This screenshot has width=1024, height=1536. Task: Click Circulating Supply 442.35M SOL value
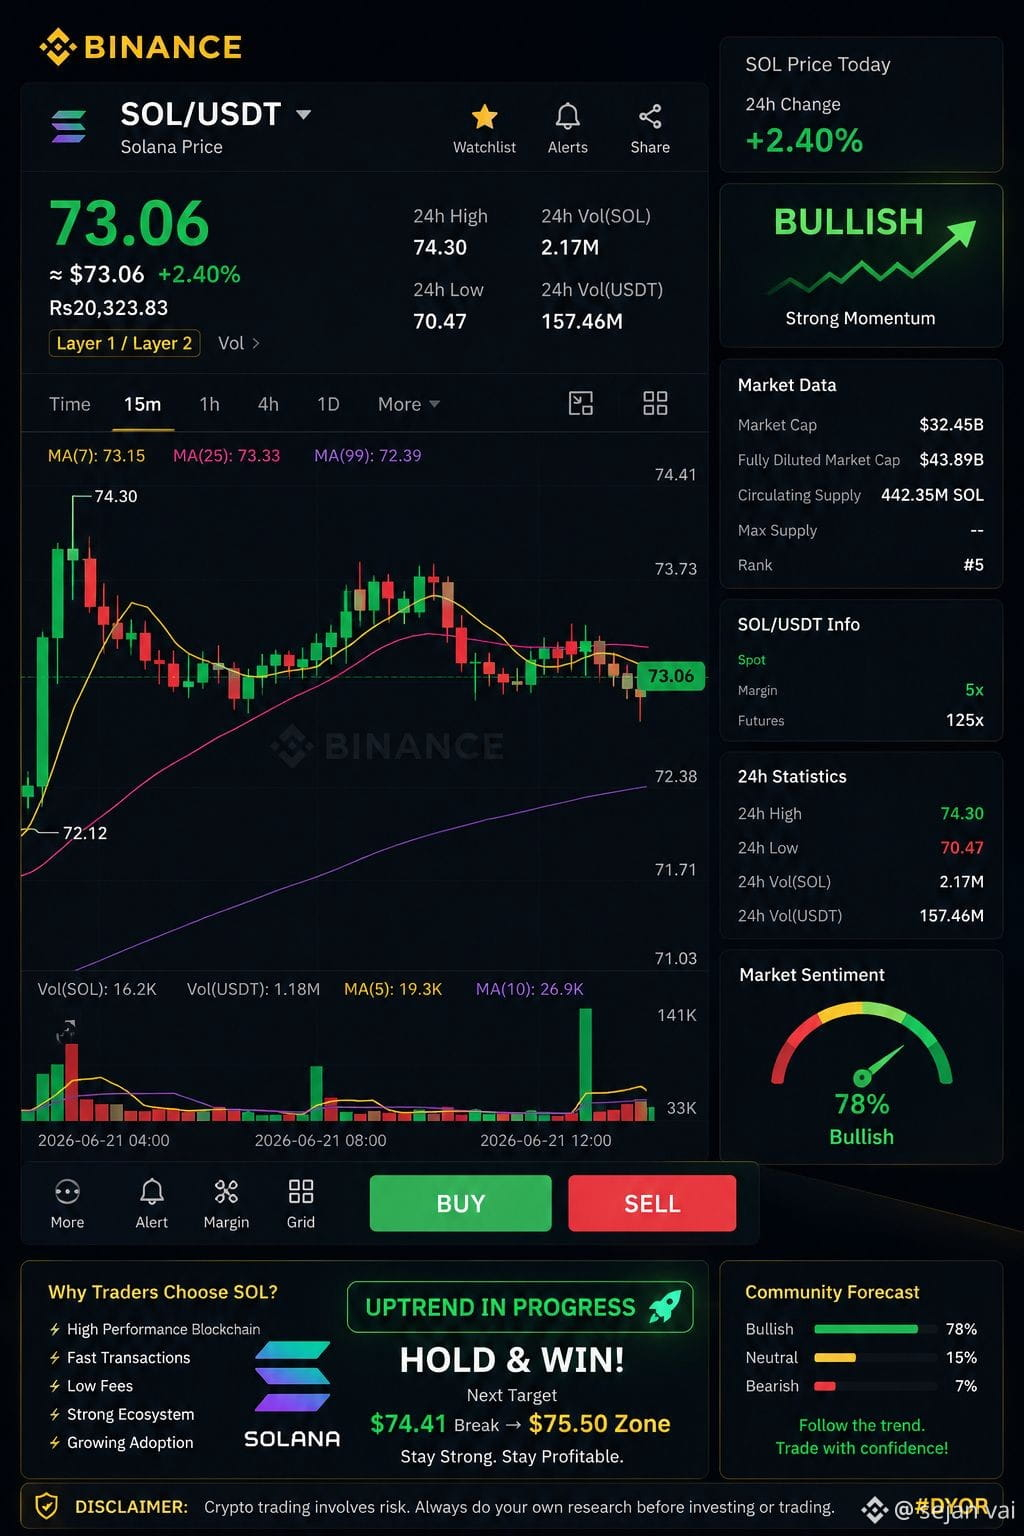pyautogui.click(x=932, y=495)
